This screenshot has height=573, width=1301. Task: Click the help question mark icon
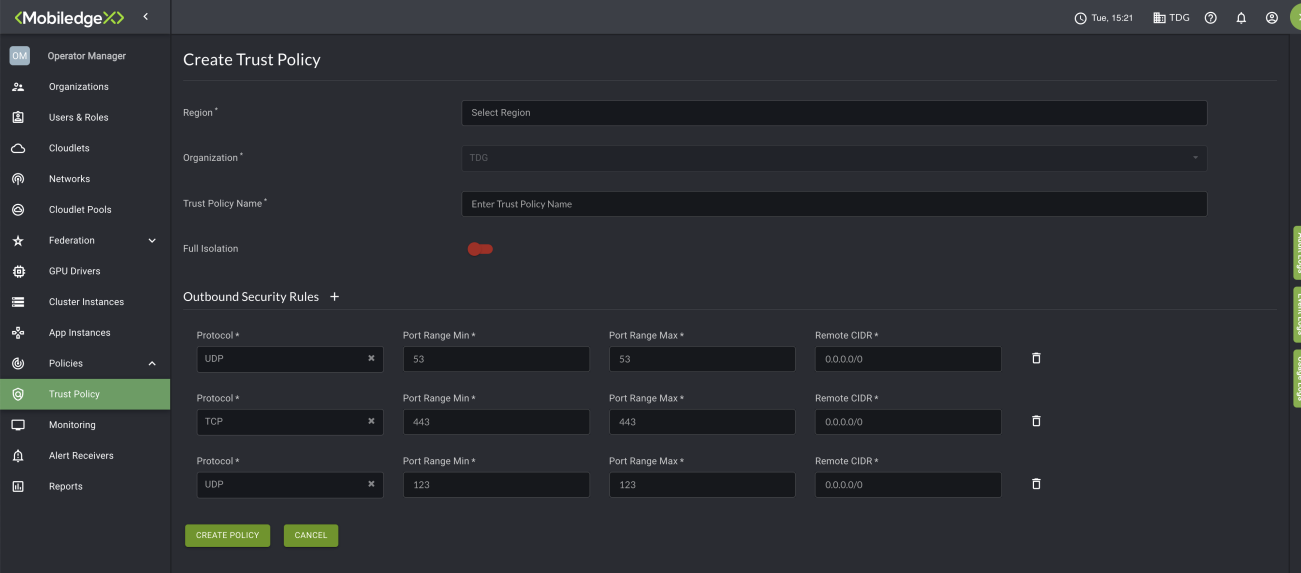pos(1210,18)
